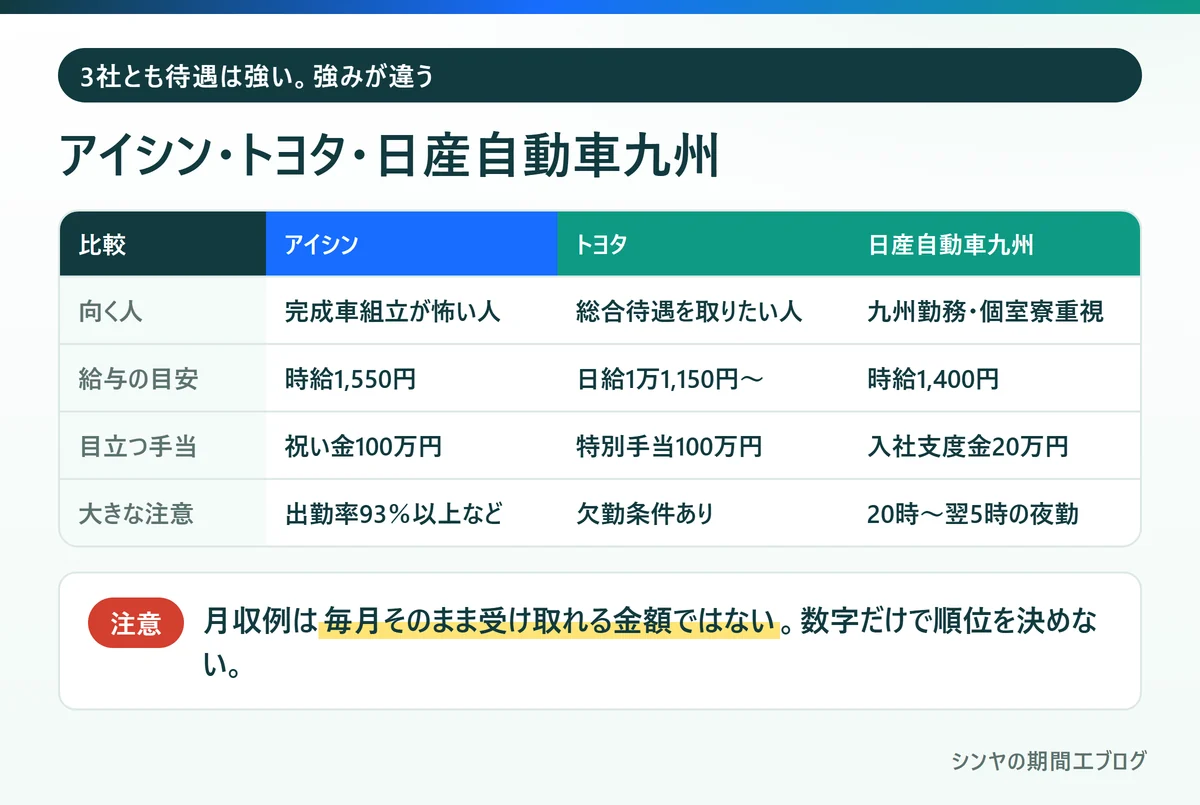This screenshot has width=1200, height=805.
Task: Click the red '注意' badge
Action: pos(136,623)
